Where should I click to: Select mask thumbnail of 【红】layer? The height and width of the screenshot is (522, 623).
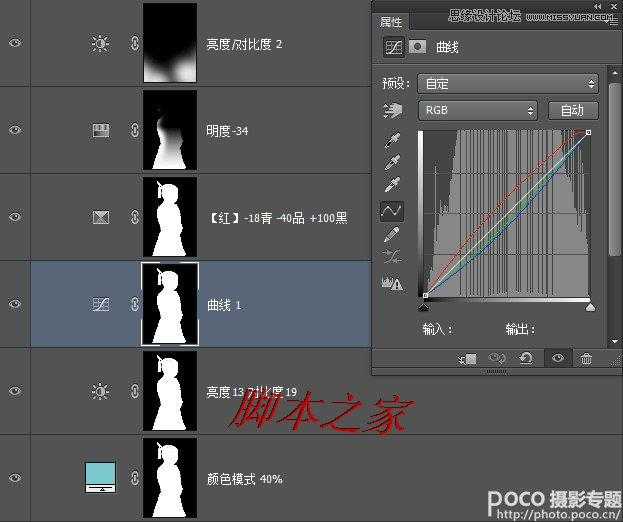tap(170, 217)
